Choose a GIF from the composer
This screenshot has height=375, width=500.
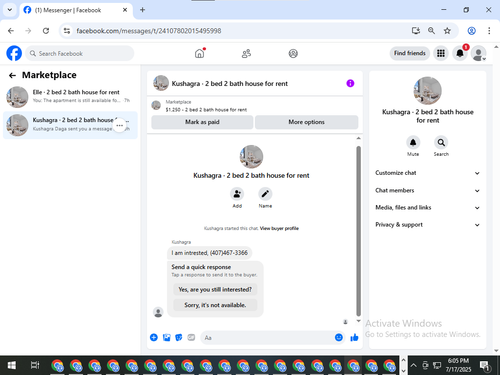pyautogui.click(x=191, y=337)
